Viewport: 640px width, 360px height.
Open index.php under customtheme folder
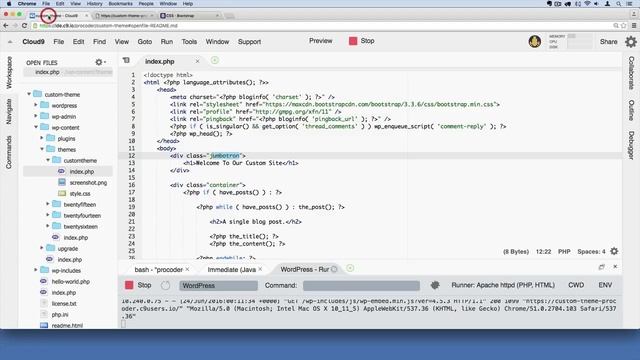82,171
